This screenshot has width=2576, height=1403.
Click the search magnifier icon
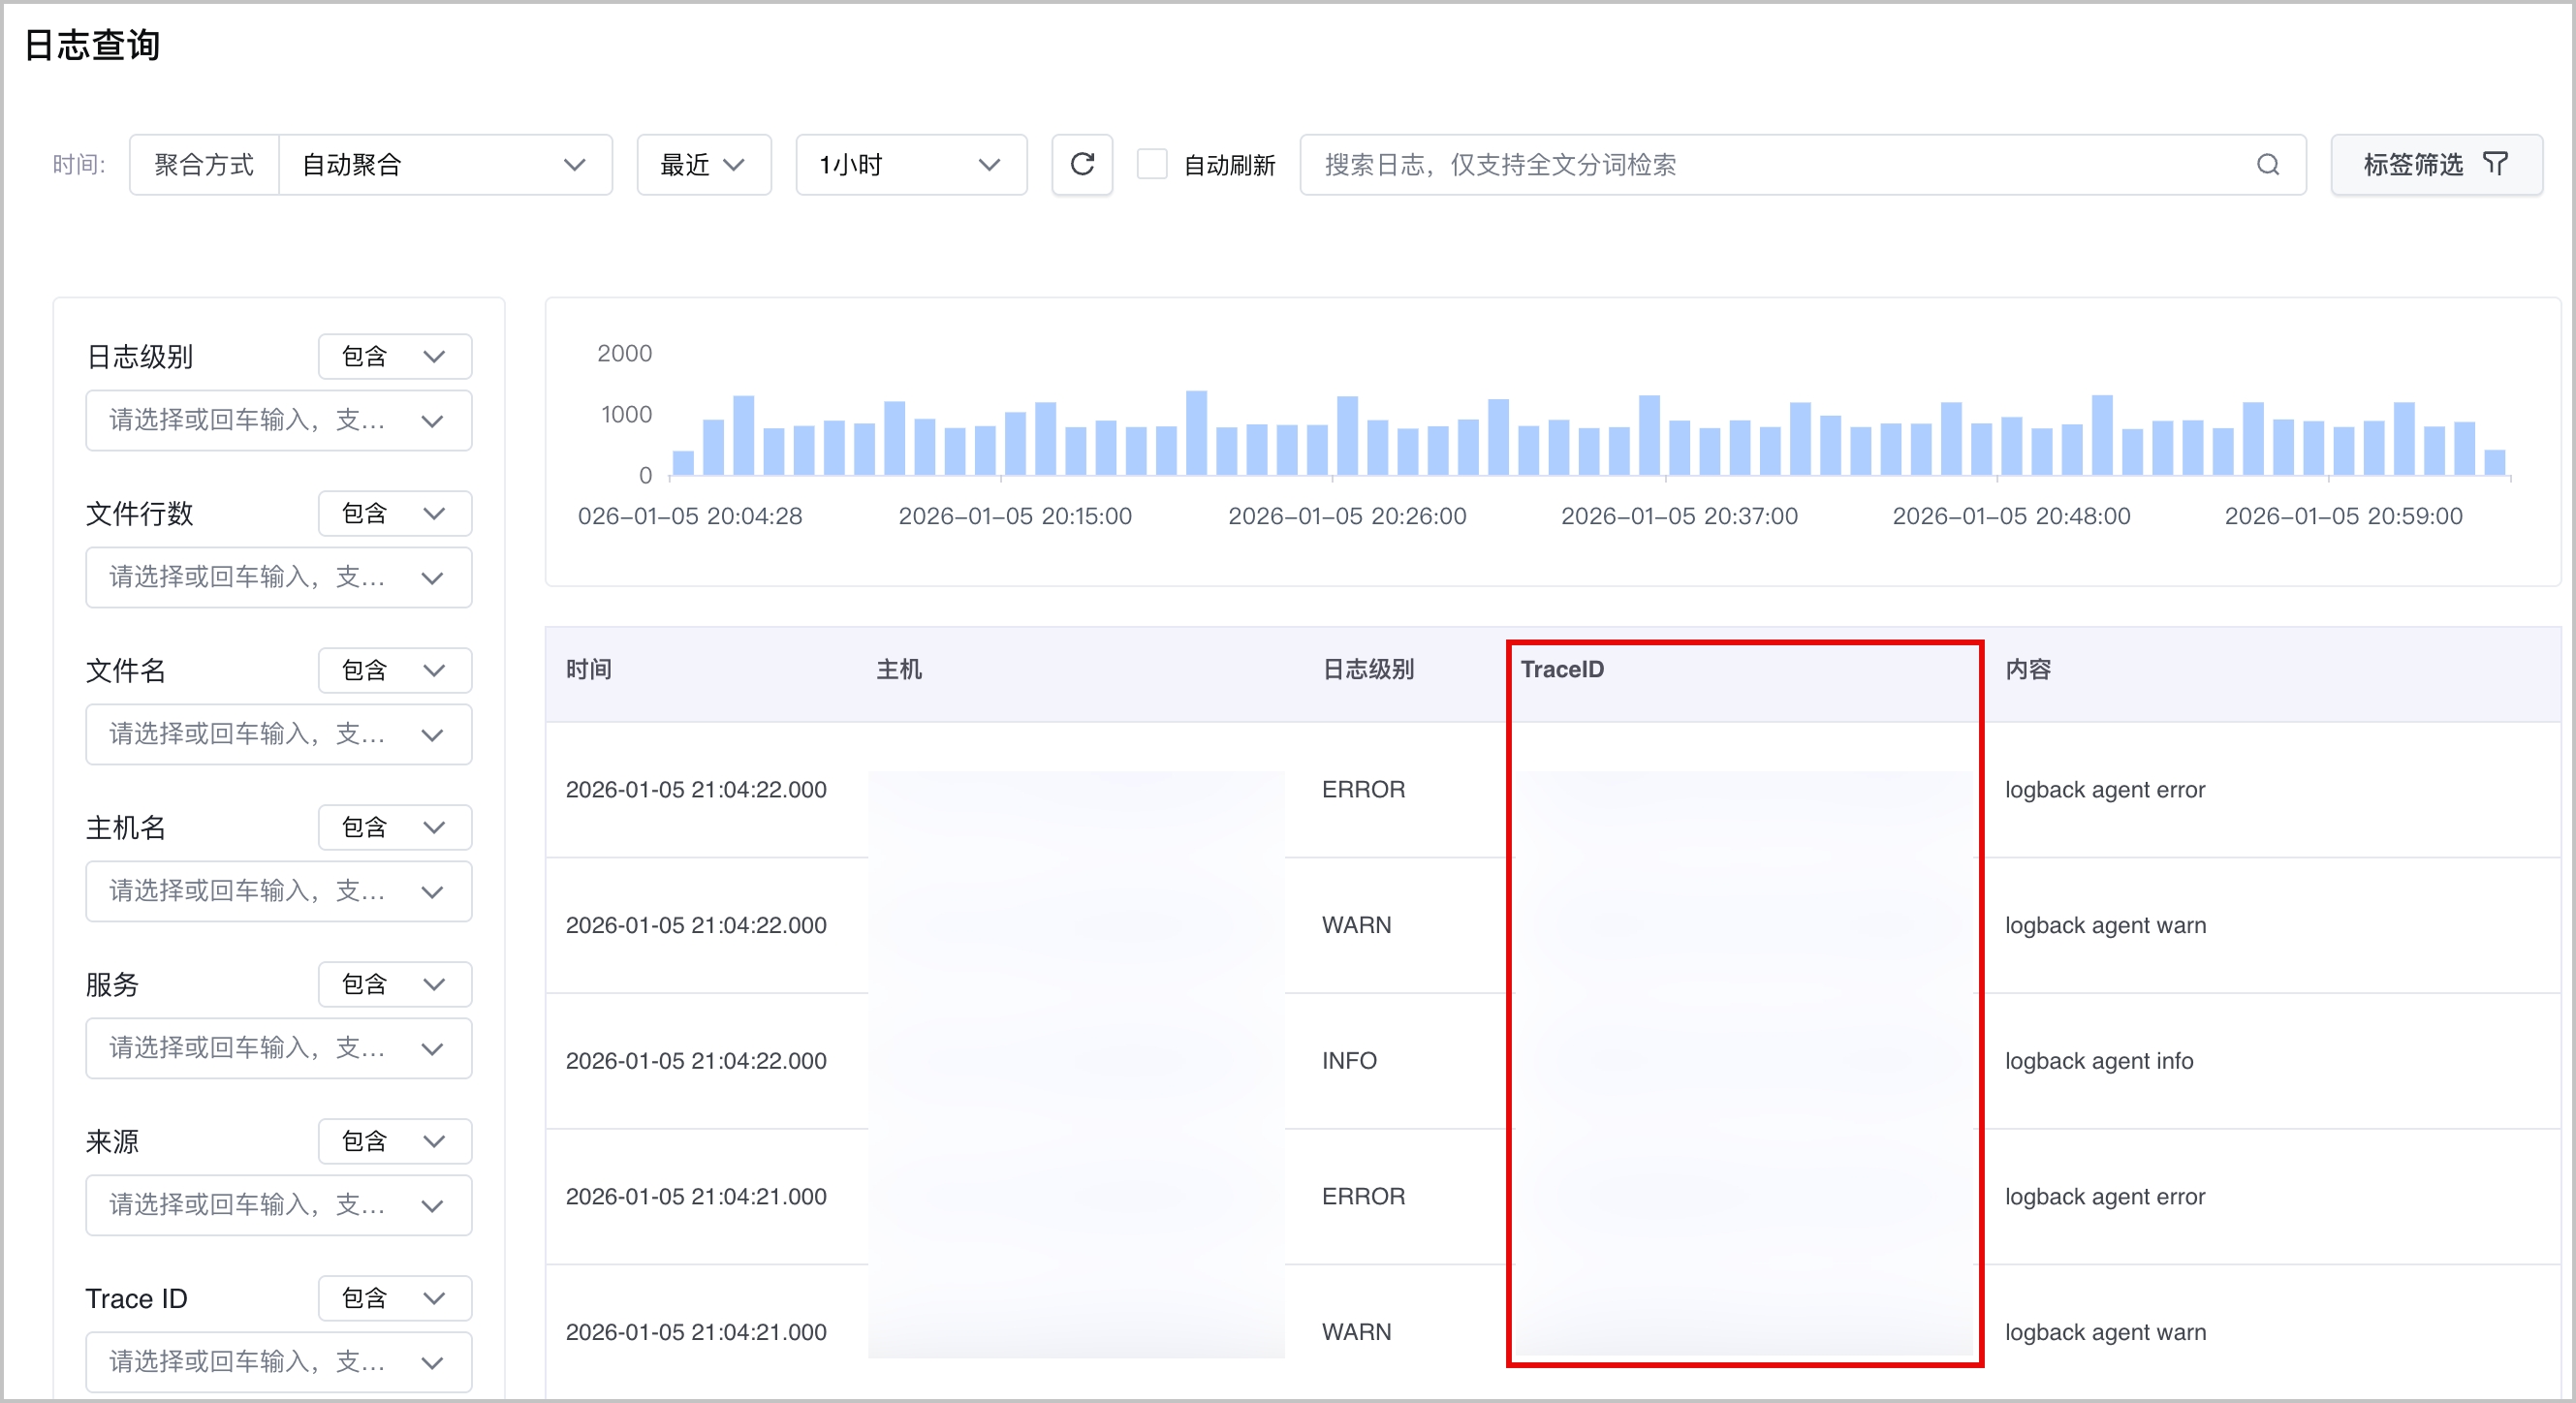click(2268, 164)
